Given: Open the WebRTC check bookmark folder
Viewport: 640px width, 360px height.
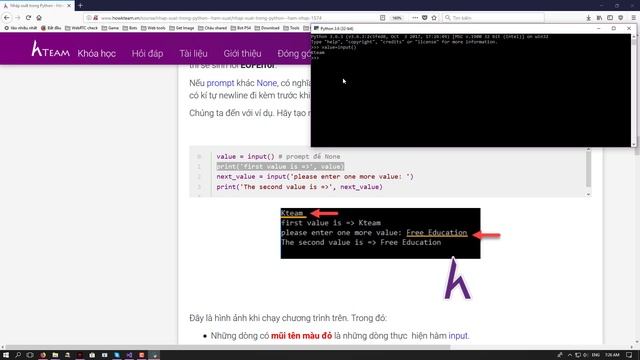Looking at the screenshot, I should coord(81,28).
